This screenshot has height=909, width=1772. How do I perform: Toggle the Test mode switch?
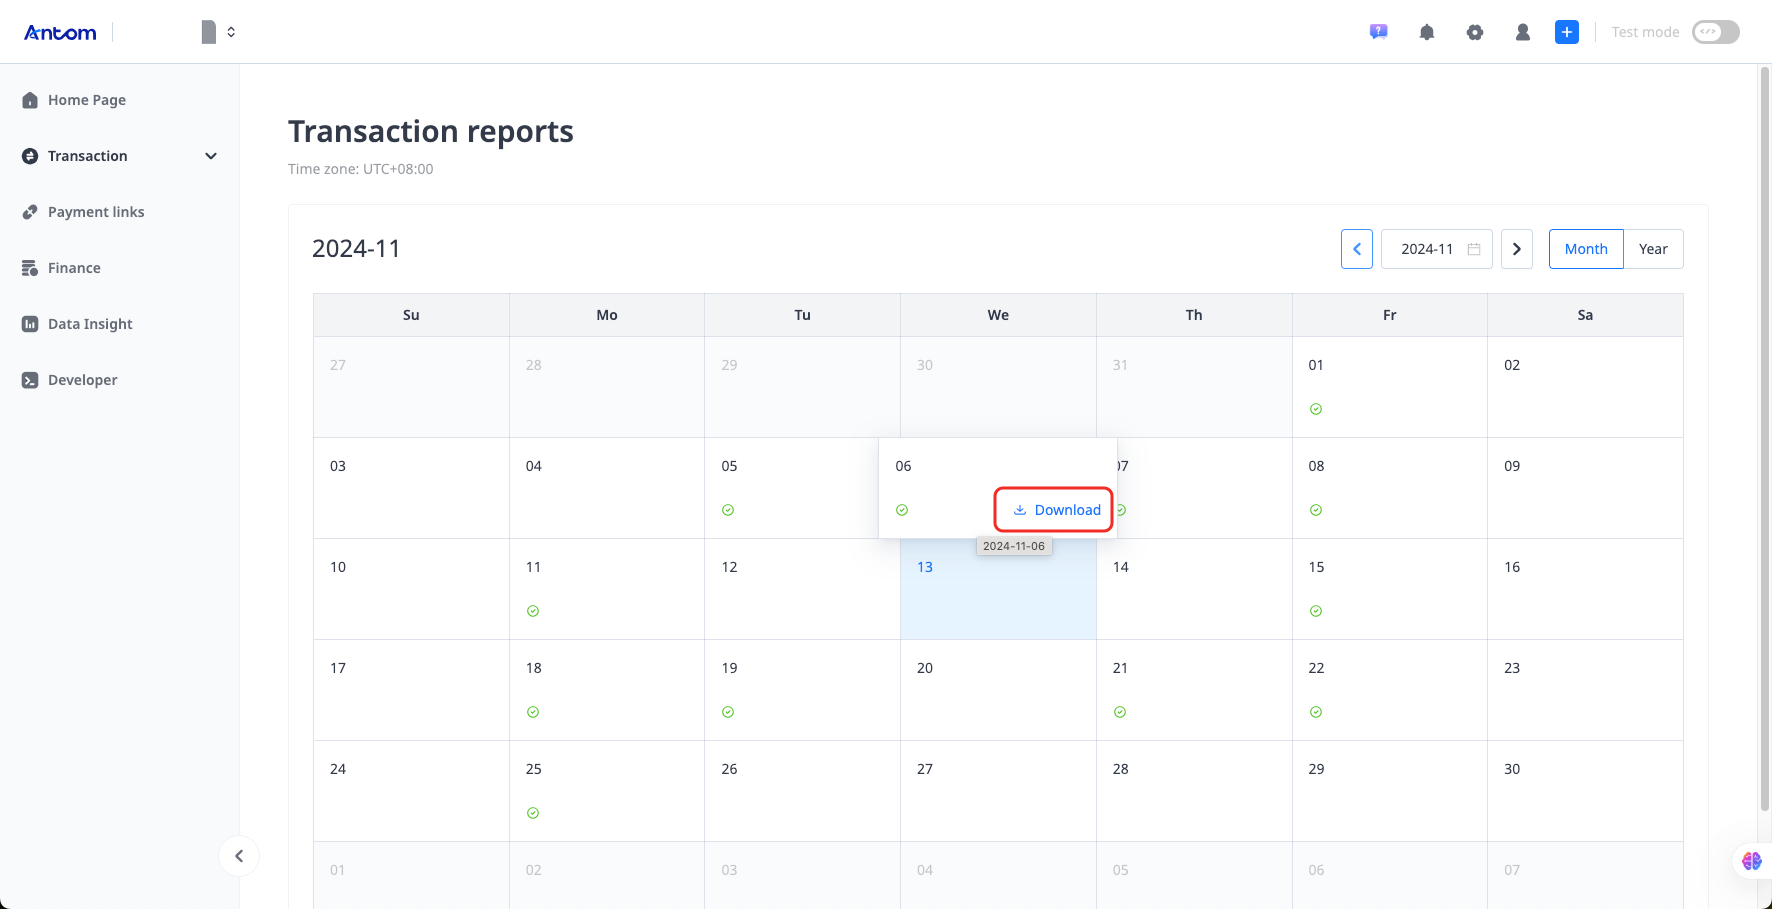pos(1715,32)
